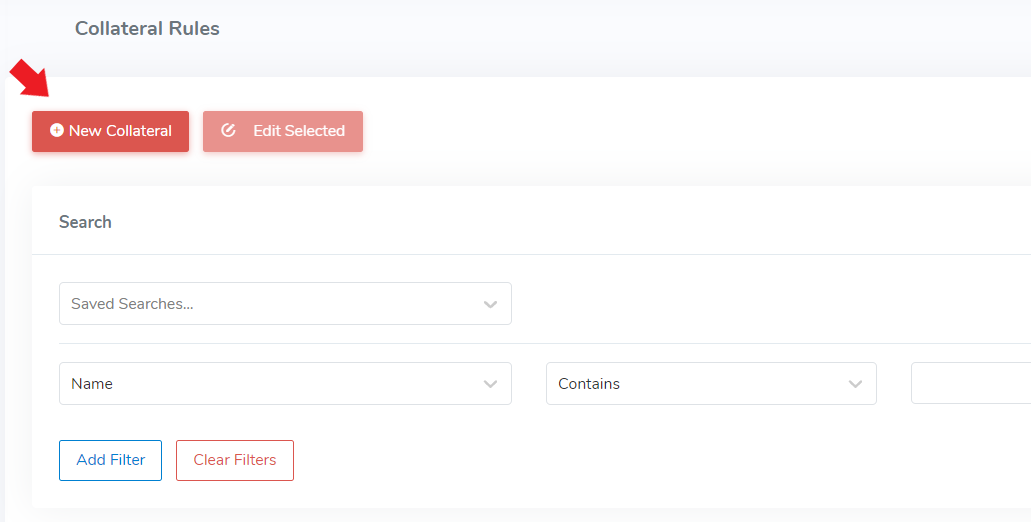Click the chevron arrow beside Name
The image size is (1031, 522).
coord(490,384)
